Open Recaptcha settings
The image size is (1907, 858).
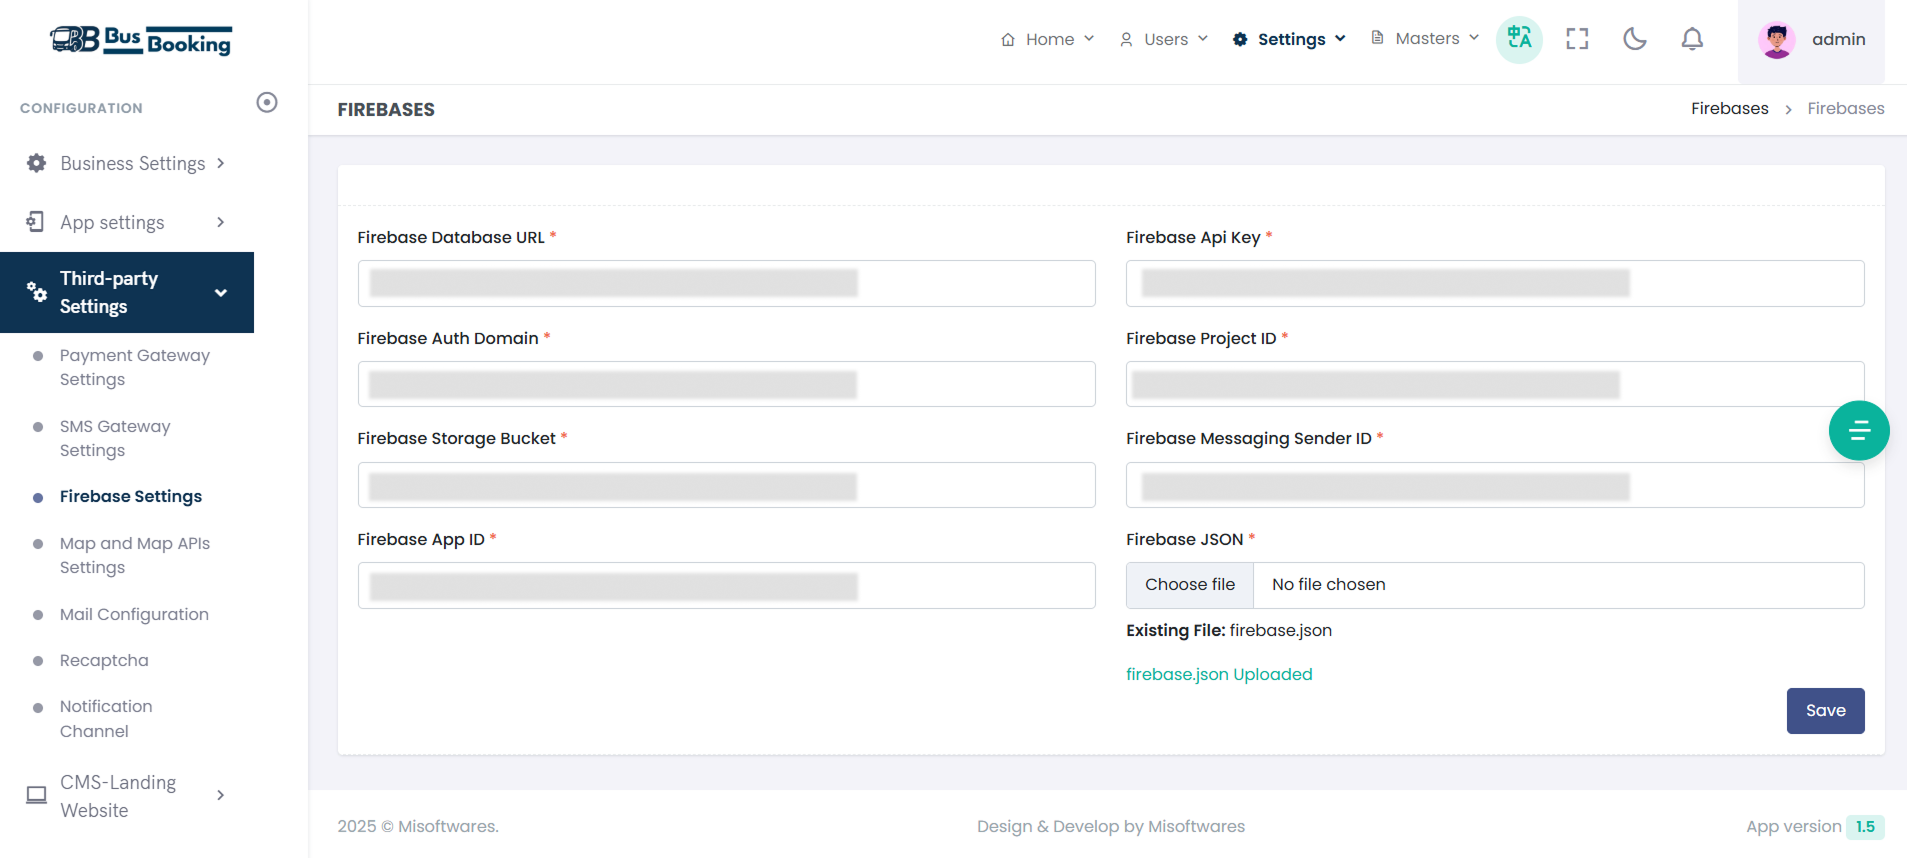104,660
